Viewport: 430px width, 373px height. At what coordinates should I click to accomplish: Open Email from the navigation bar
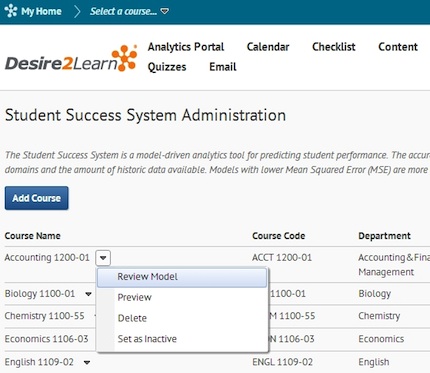[223, 67]
